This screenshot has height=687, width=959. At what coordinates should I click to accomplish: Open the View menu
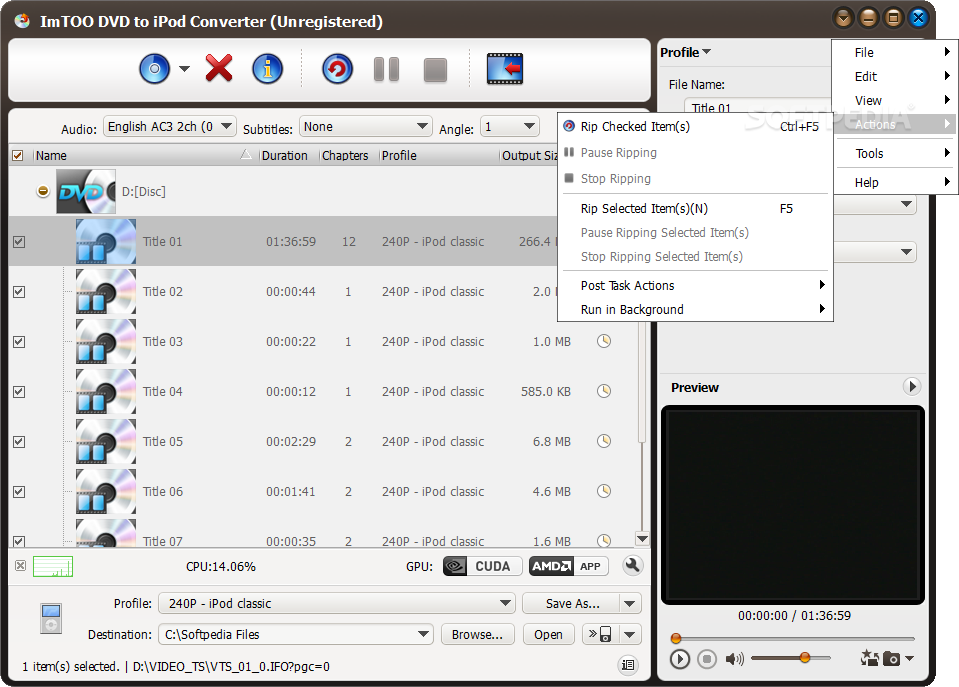[x=895, y=100]
